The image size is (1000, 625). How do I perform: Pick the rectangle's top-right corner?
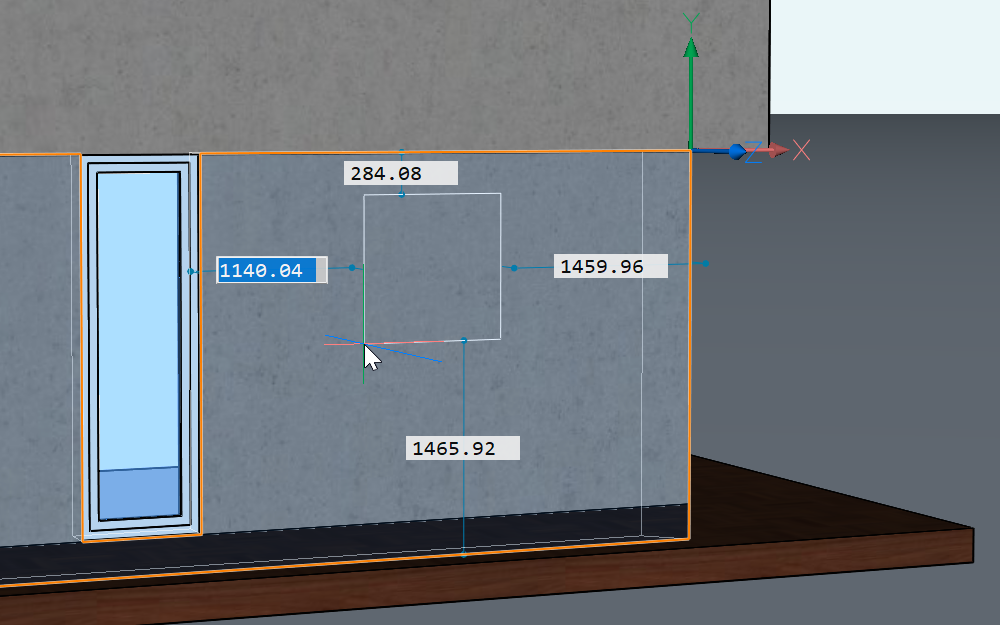(500, 193)
